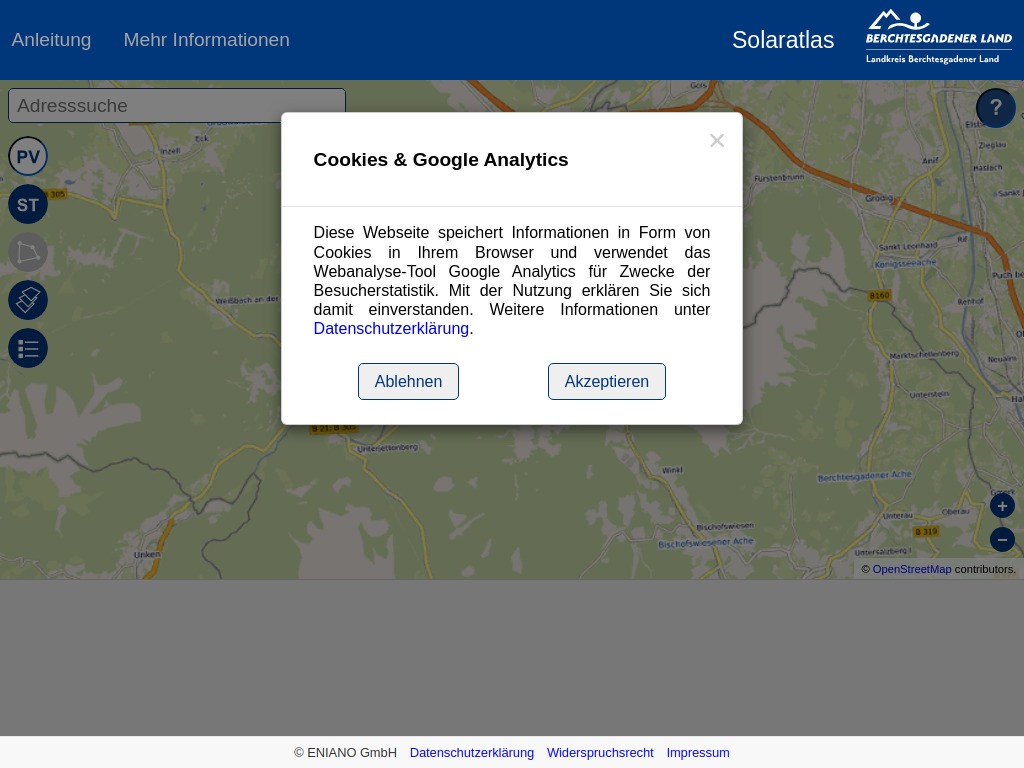
Task: Open the map layers icon
Action: 27,299
